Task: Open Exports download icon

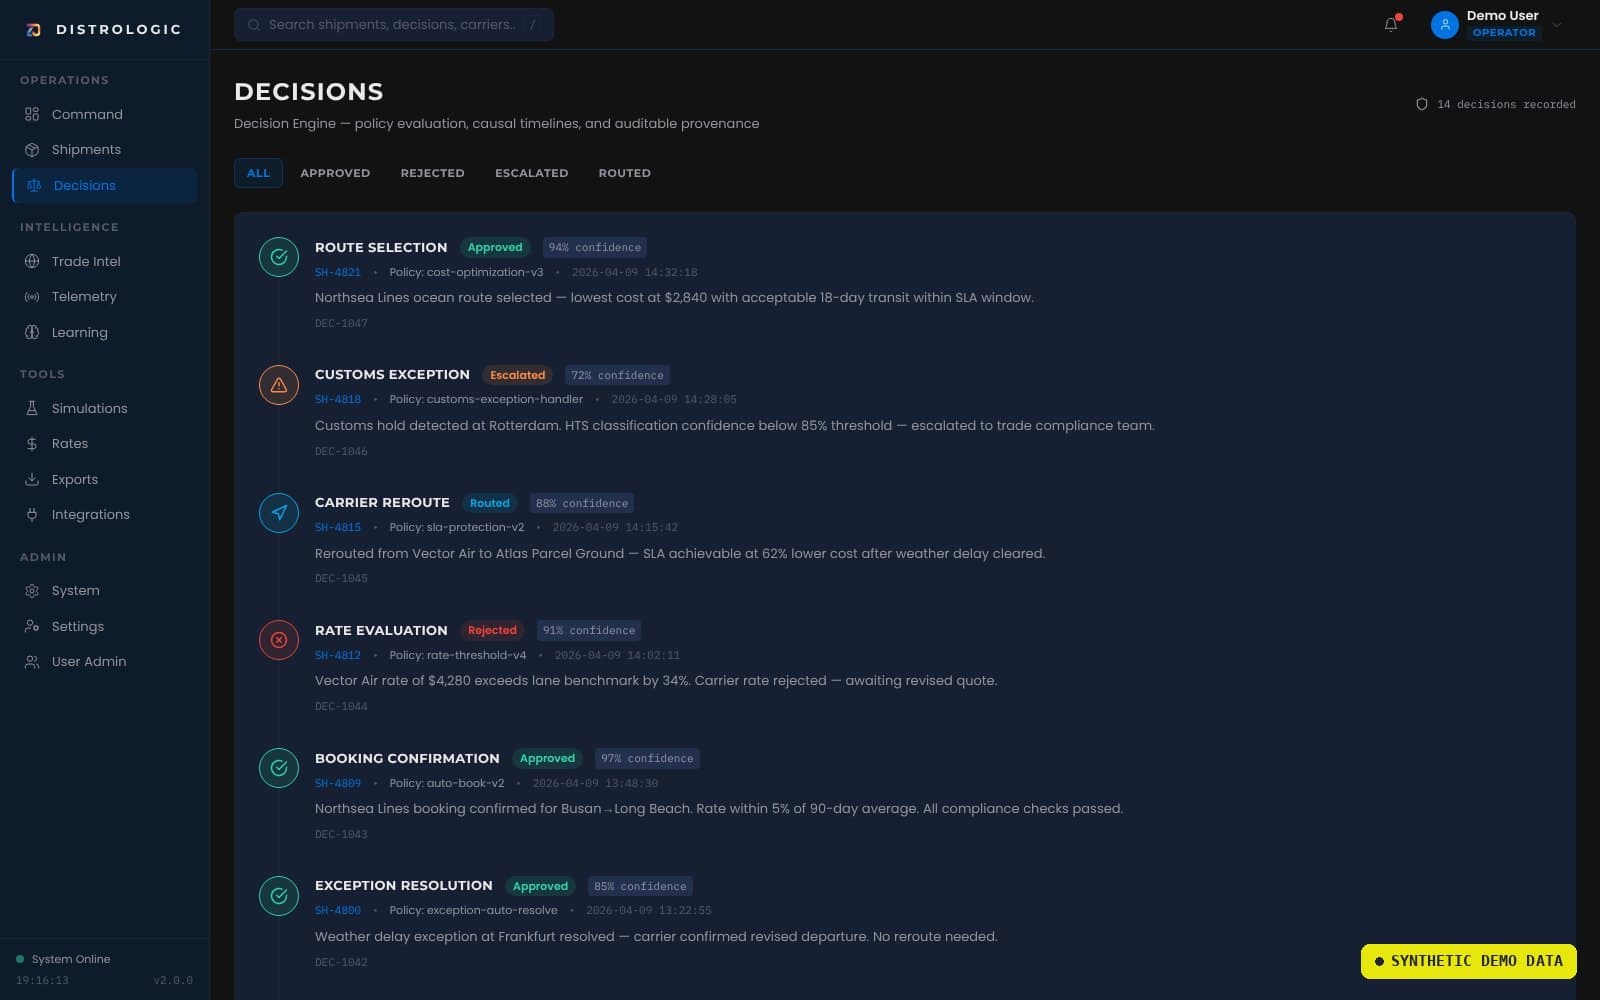Action: coord(32,479)
